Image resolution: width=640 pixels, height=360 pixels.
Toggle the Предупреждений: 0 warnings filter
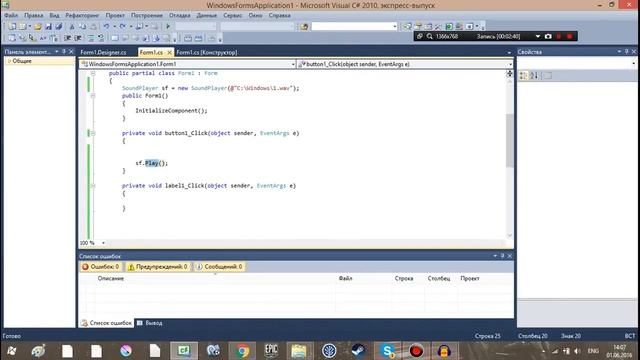(158, 267)
